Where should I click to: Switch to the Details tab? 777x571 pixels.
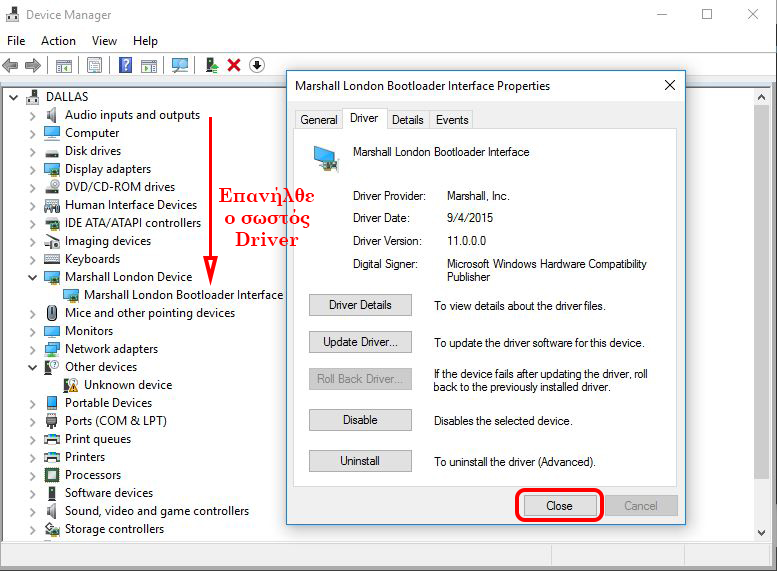coord(407,119)
